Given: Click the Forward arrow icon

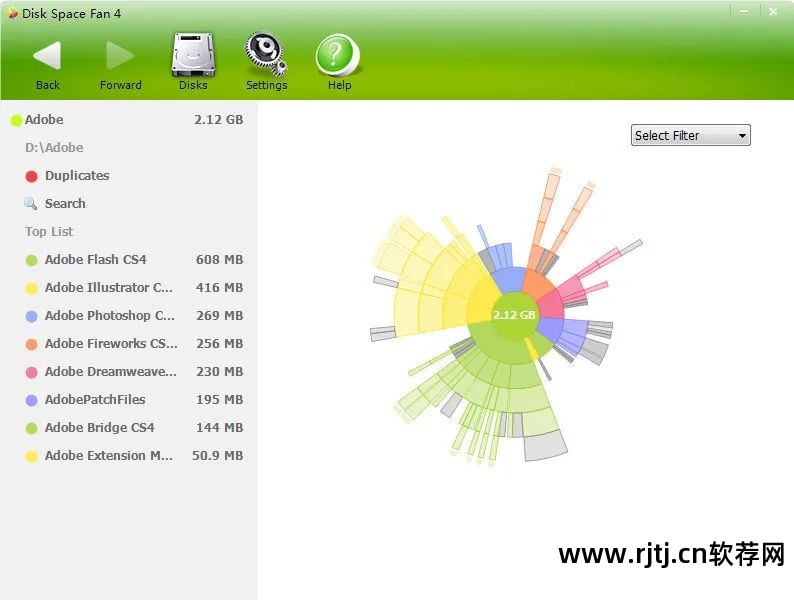Looking at the screenshot, I should (x=120, y=55).
